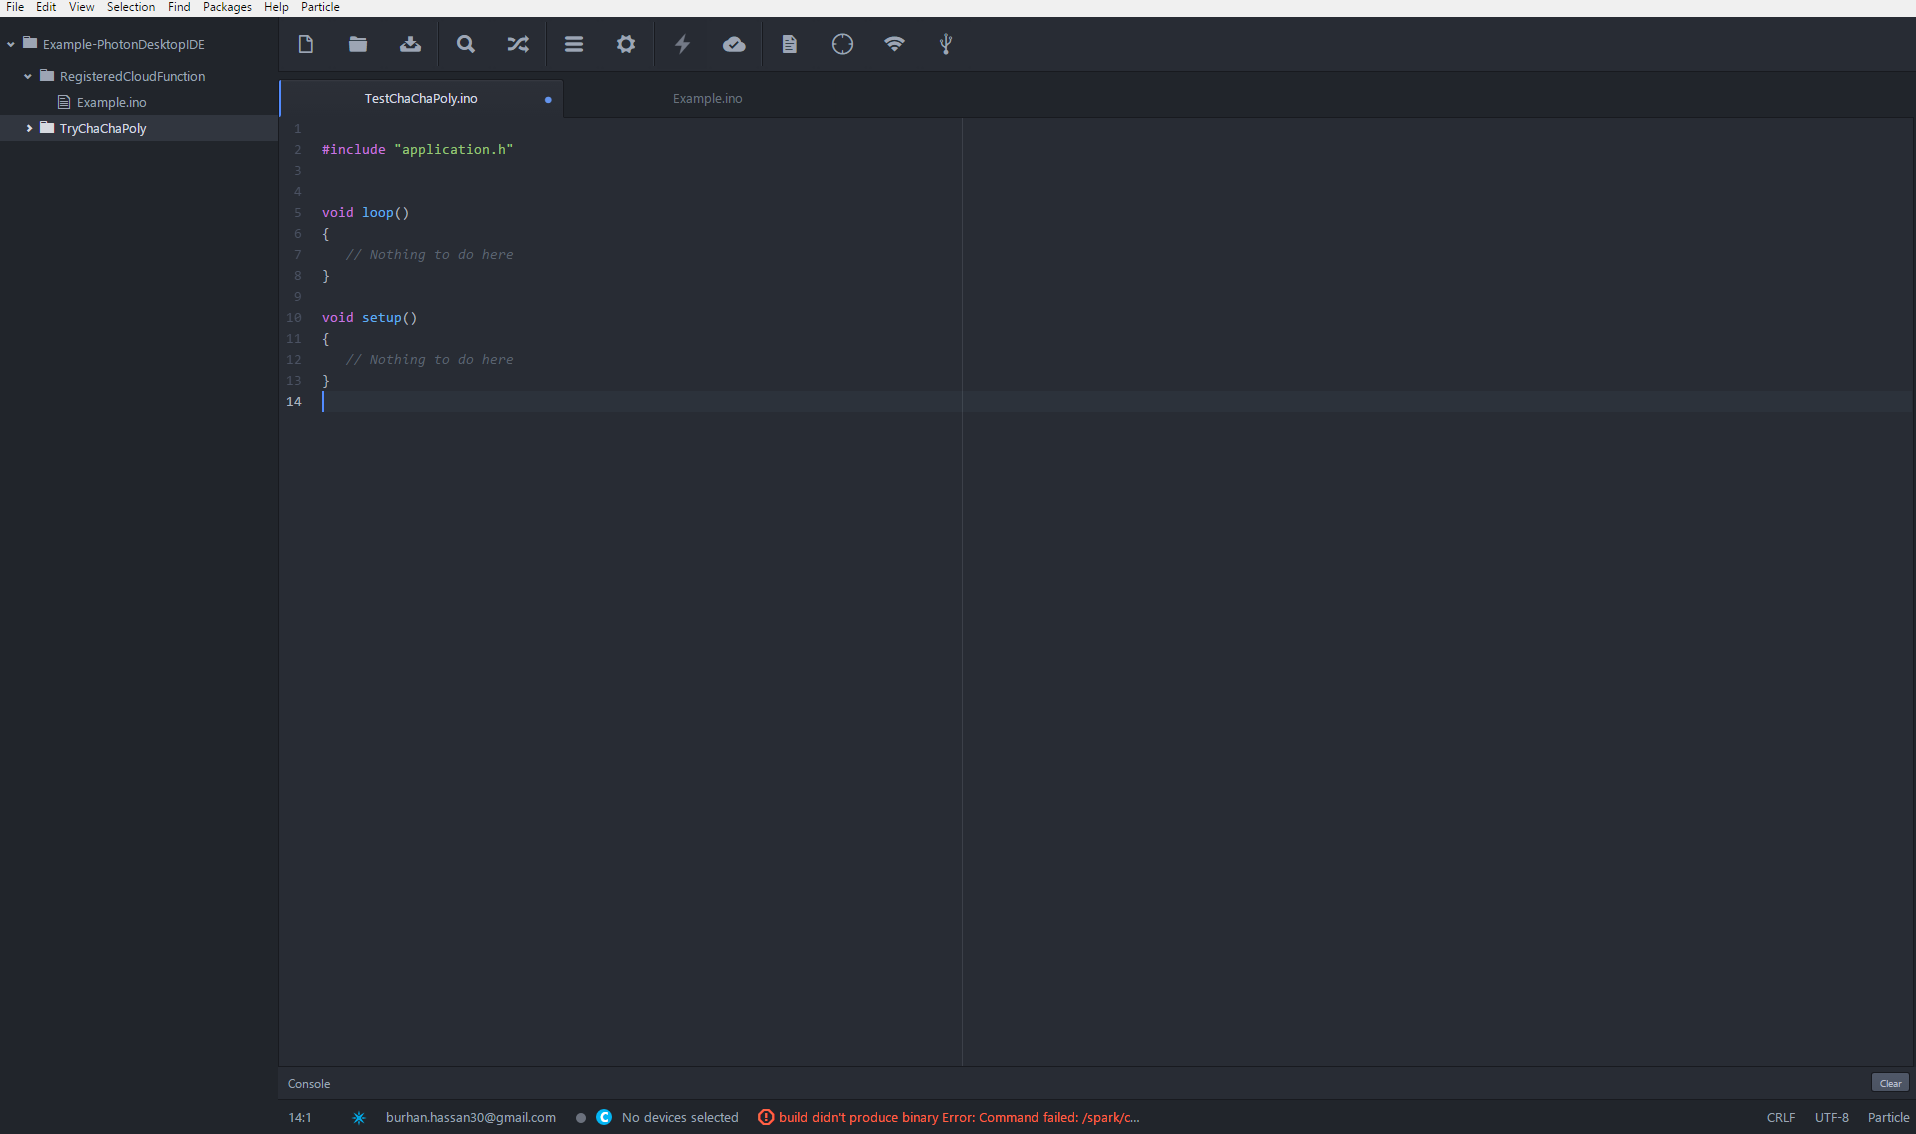Open the magnifier search tool
Image resolution: width=1916 pixels, height=1134 pixels.
pyautogui.click(x=466, y=44)
